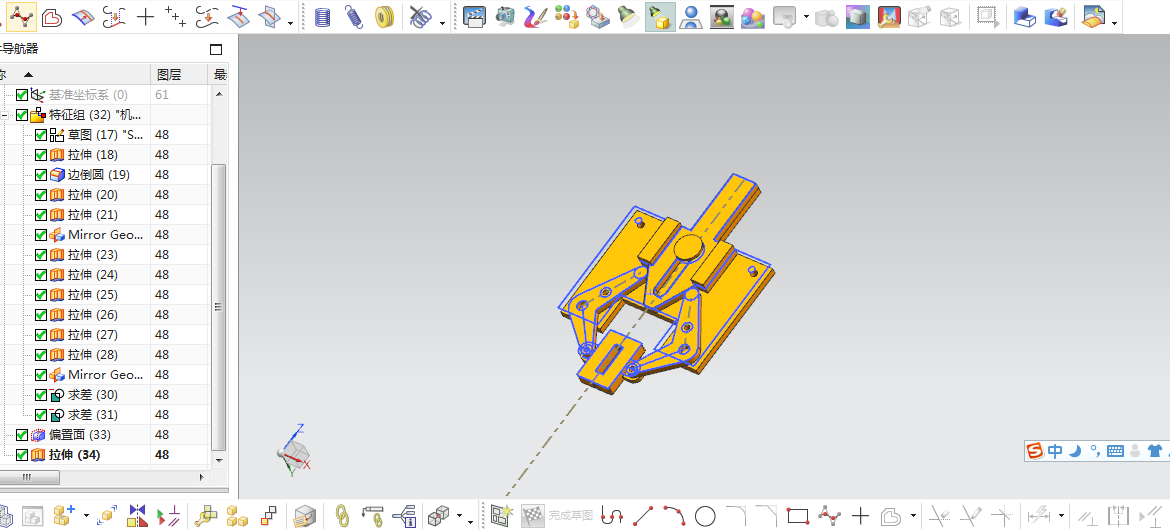Open dropdown arrow next to crossed-out spring icon
1170x530 pixels.
442,23
